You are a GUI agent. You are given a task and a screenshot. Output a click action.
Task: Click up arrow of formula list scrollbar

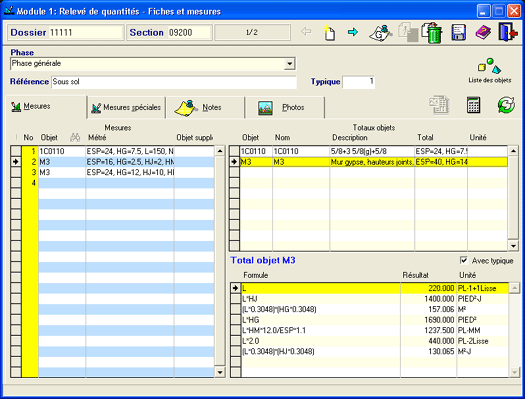tap(514, 288)
